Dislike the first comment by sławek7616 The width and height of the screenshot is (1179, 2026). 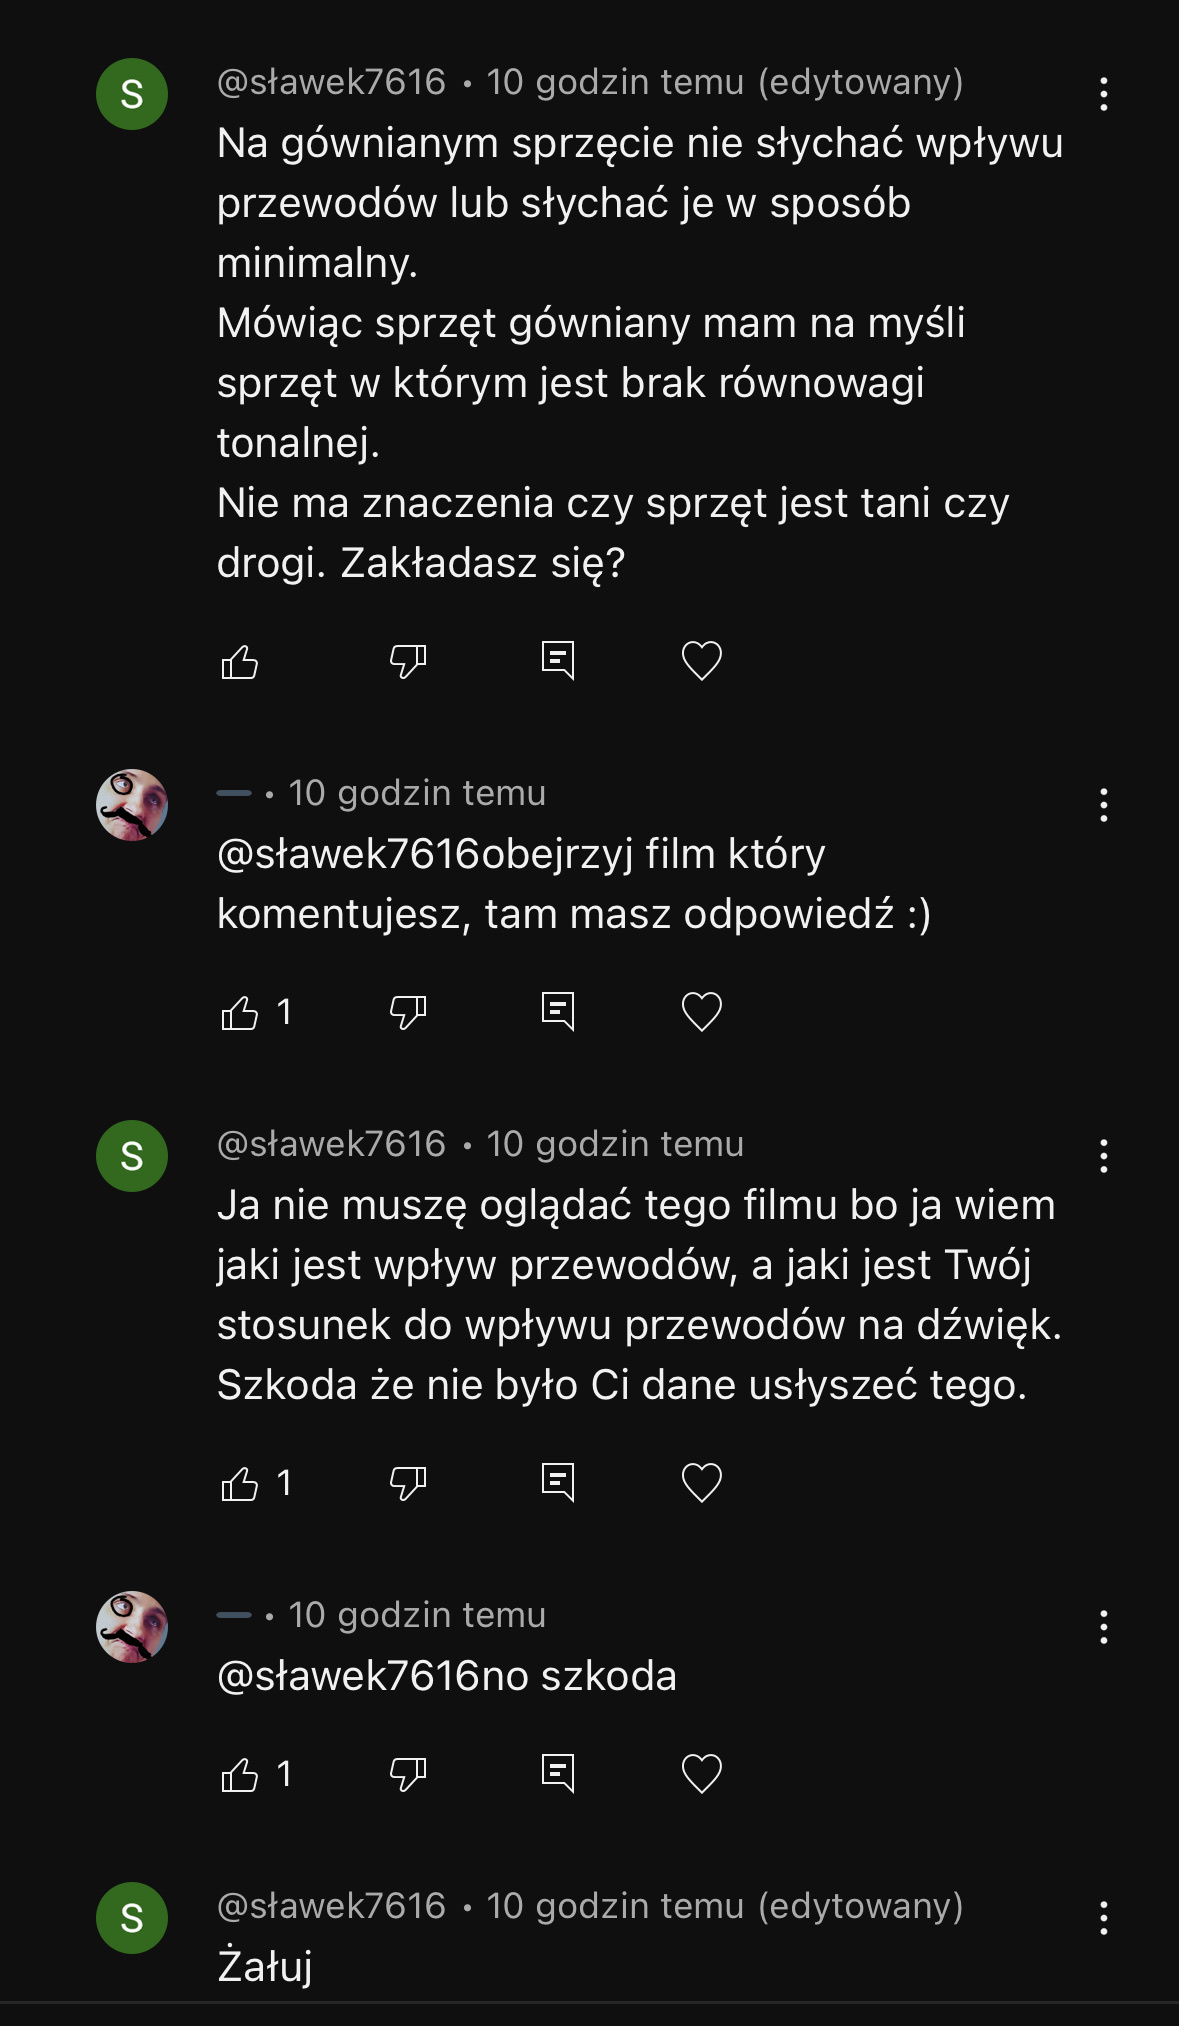point(408,662)
